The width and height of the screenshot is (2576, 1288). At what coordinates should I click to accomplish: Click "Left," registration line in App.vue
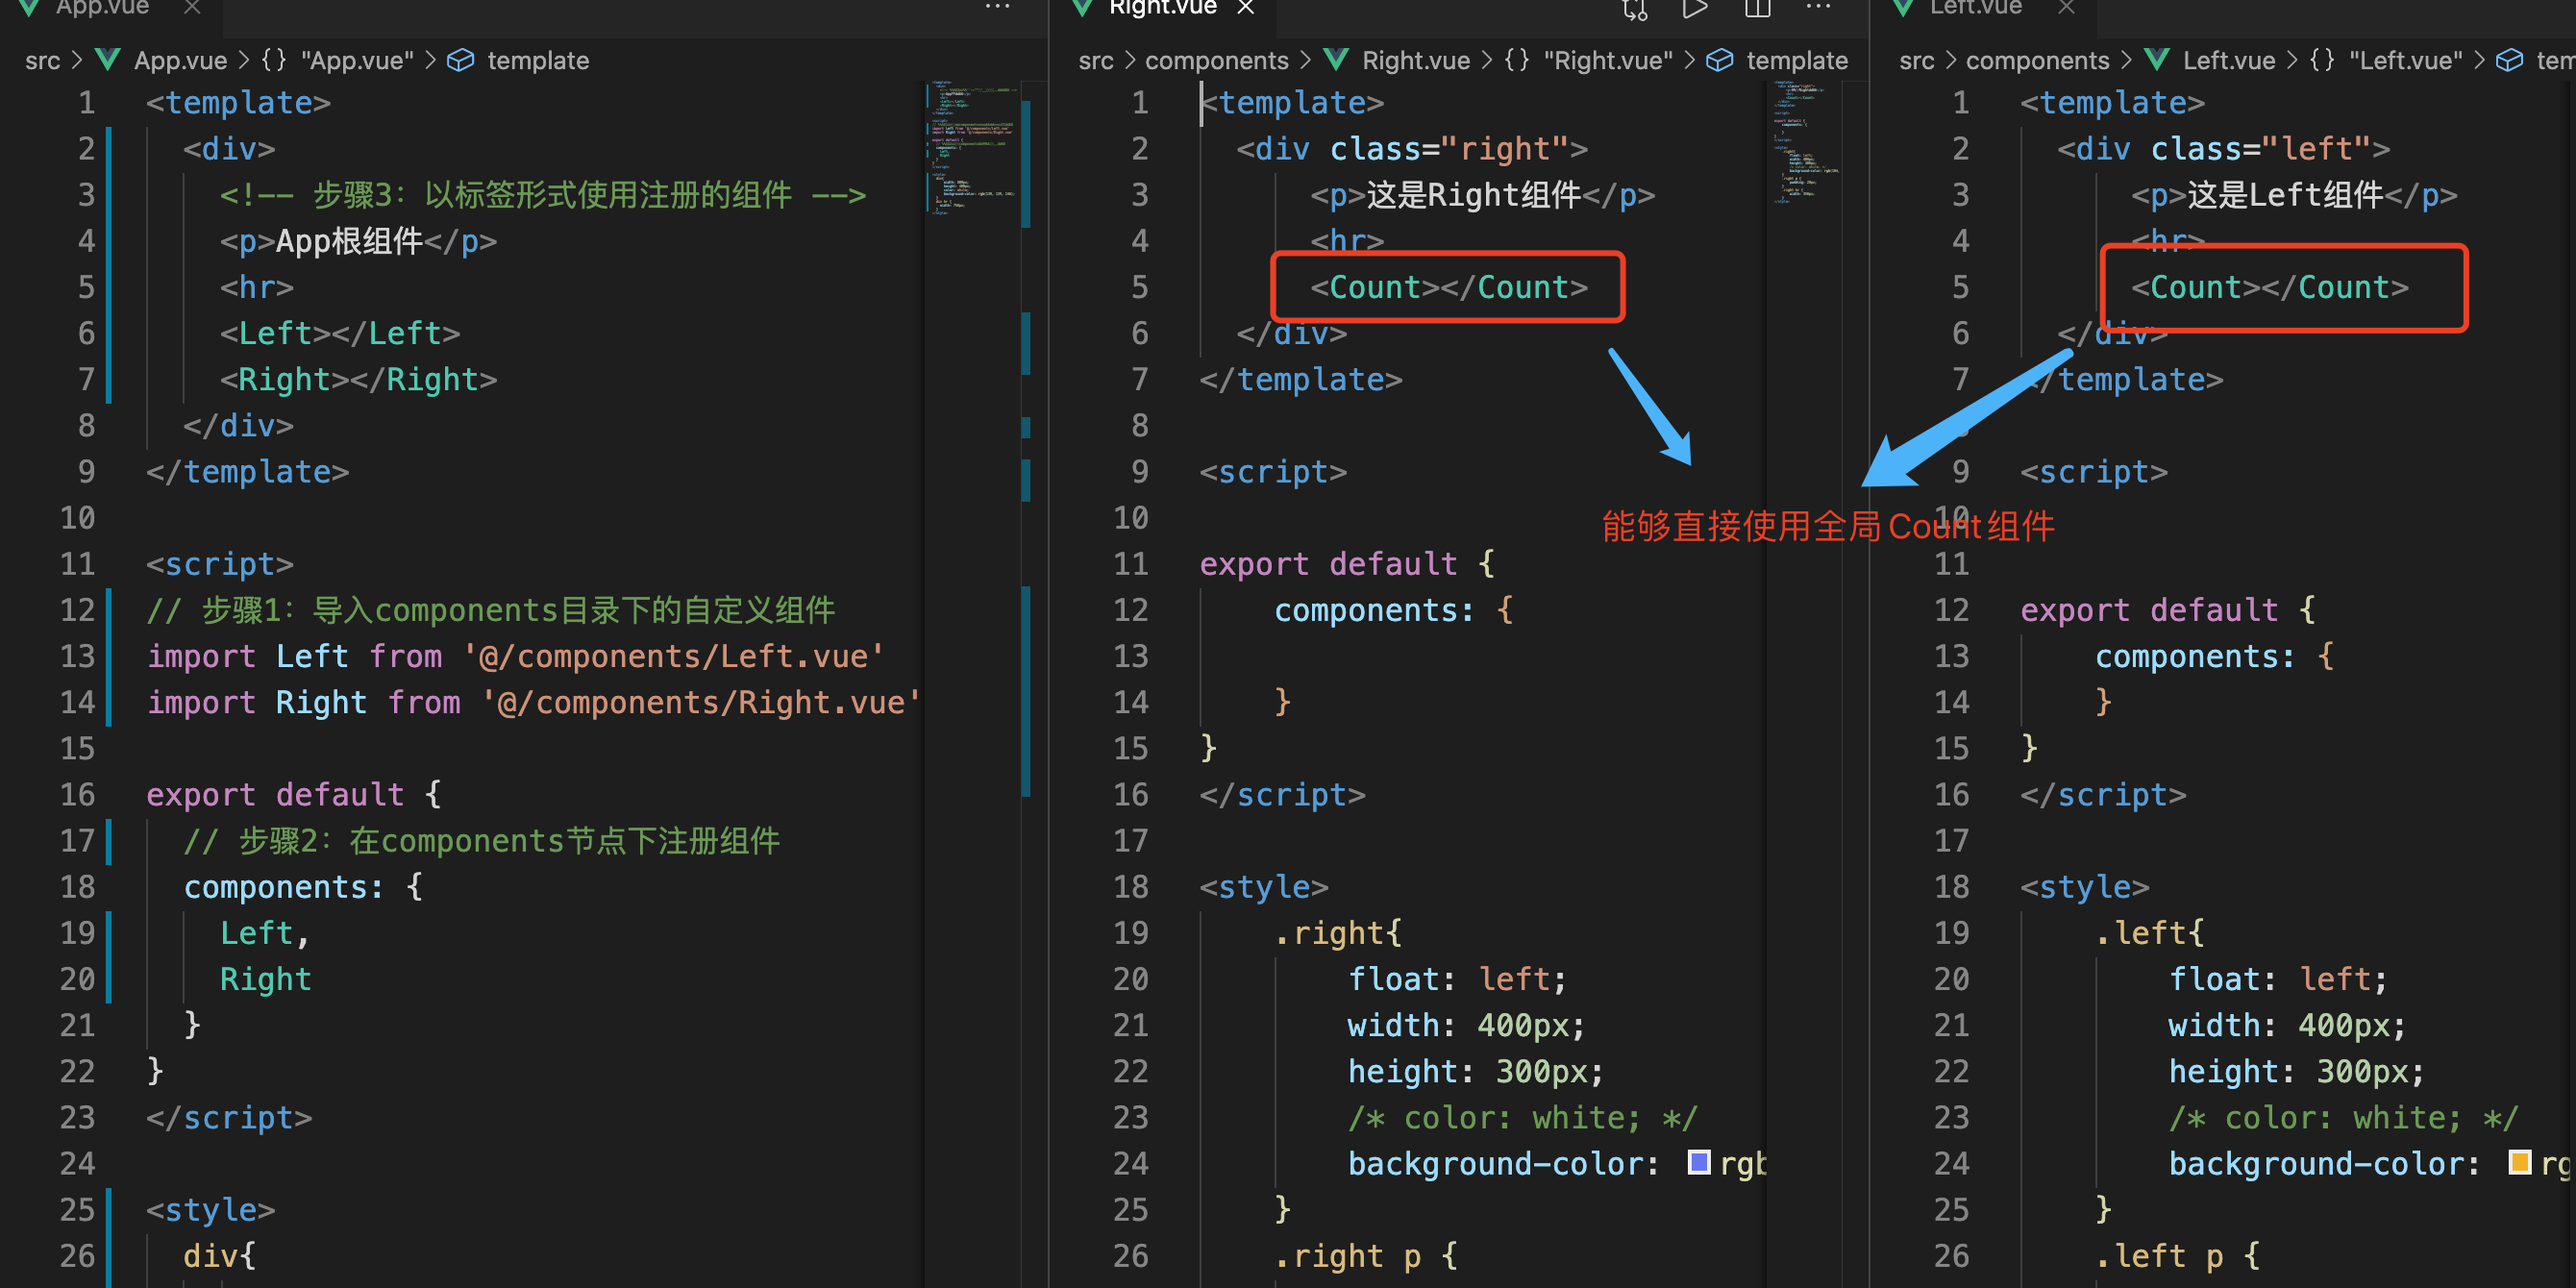(x=265, y=933)
